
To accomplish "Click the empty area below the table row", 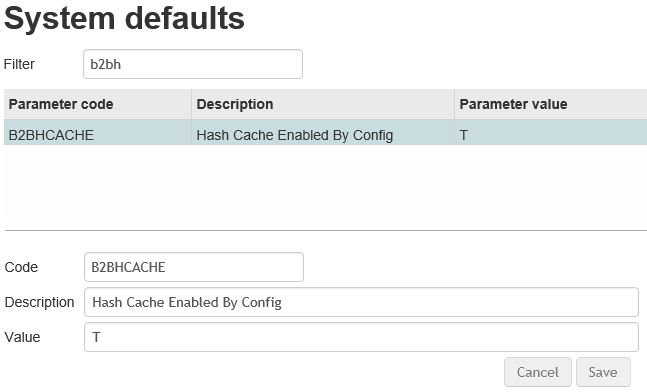I will [x=326, y=180].
